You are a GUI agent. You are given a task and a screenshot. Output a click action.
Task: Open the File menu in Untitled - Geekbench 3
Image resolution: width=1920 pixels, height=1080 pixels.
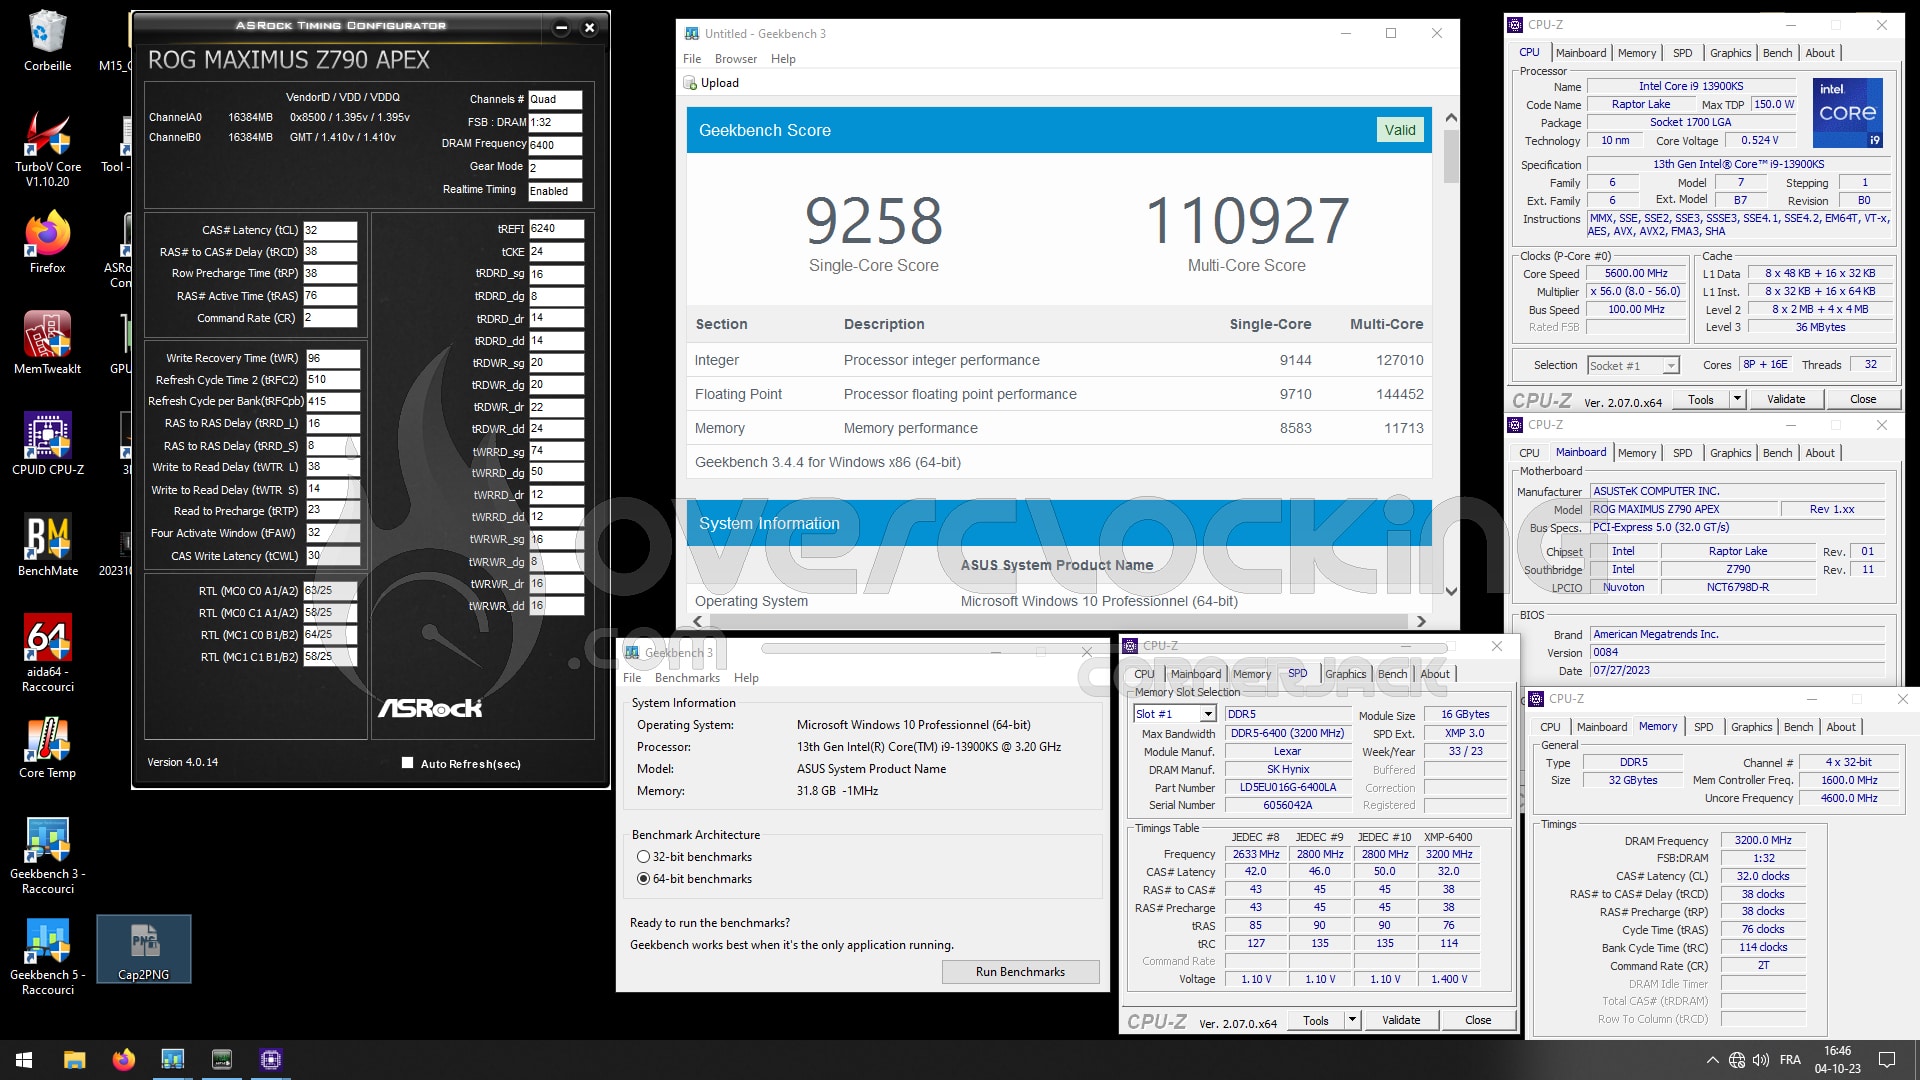692,59
